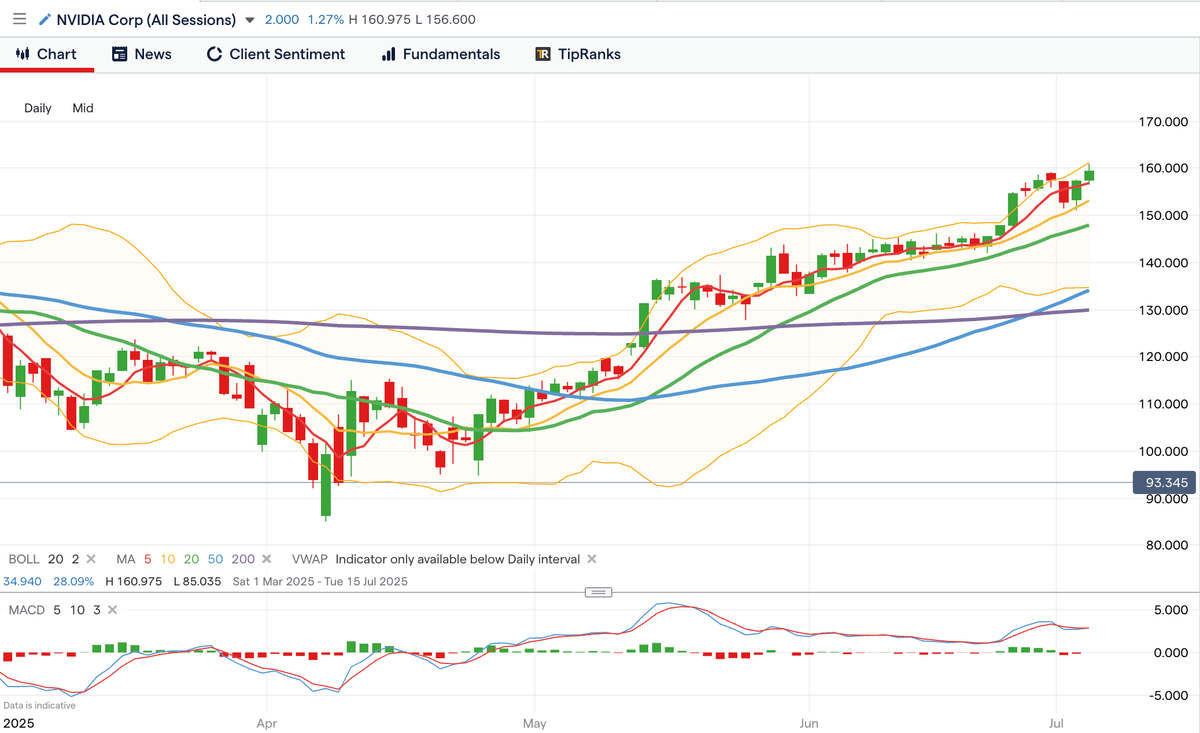Viewport: 1200px width, 733px height.
Task: Click the VWAP indicator label
Action: click(x=309, y=559)
